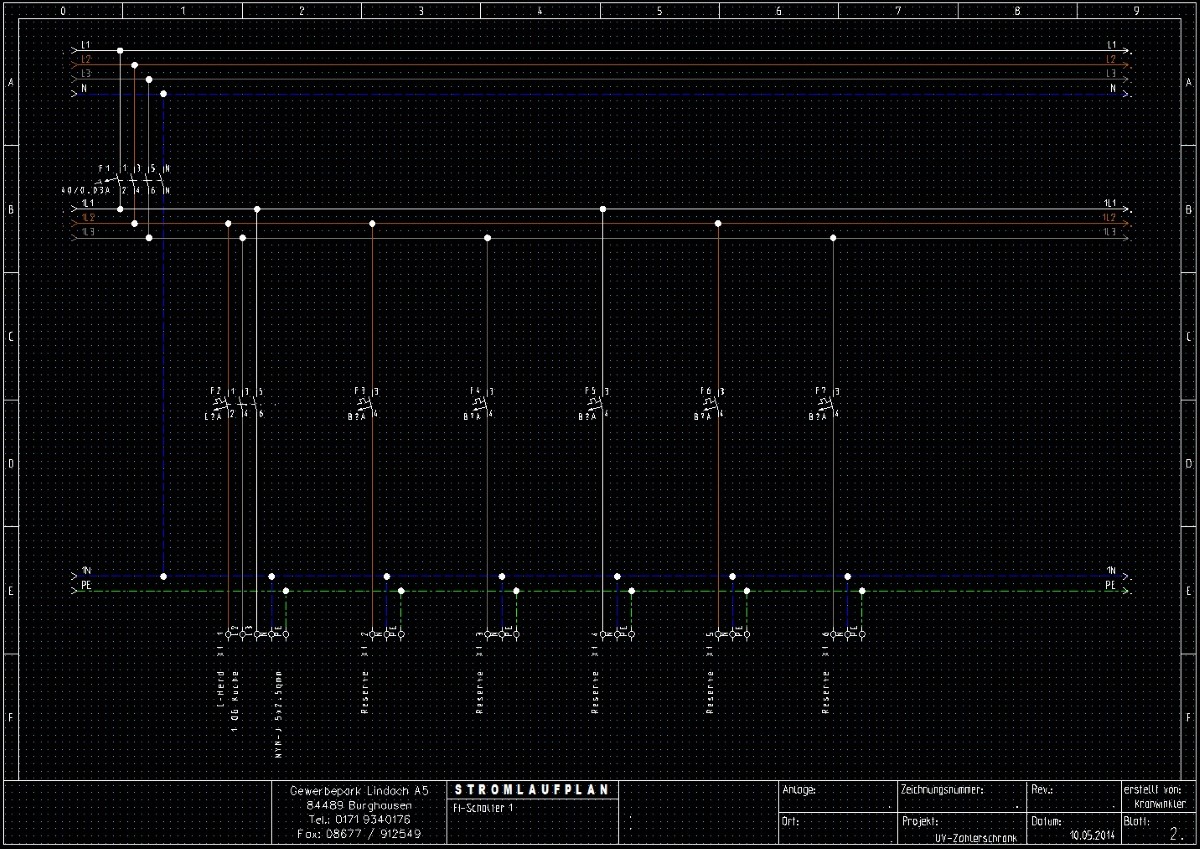Click the junction dot where F3 meets 1L2
This screenshot has width=1200, height=849.
point(373,224)
